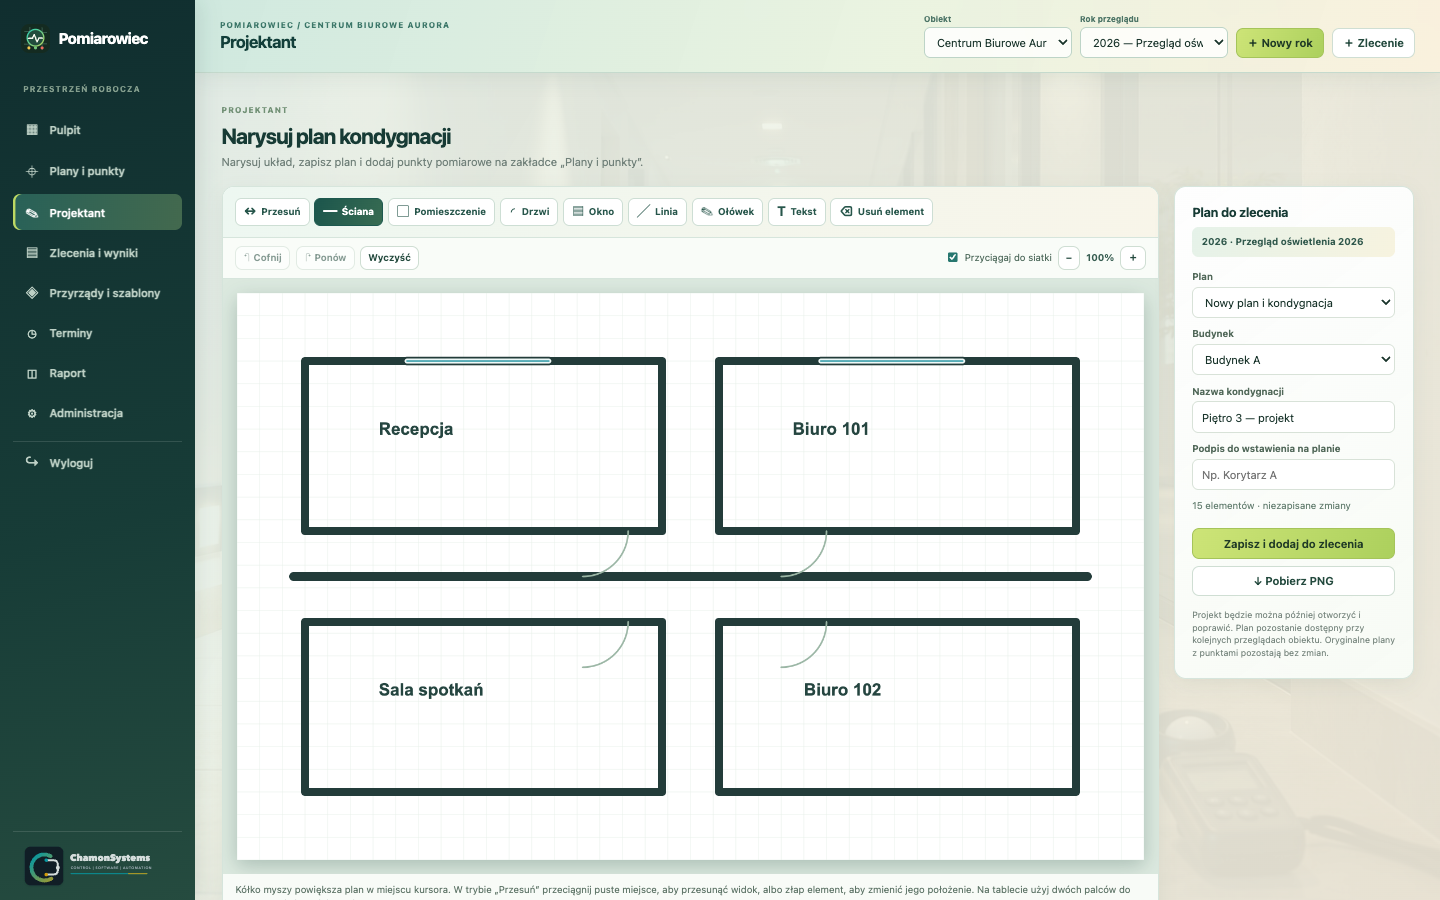Zoom in with the plus button

coord(1133,258)
